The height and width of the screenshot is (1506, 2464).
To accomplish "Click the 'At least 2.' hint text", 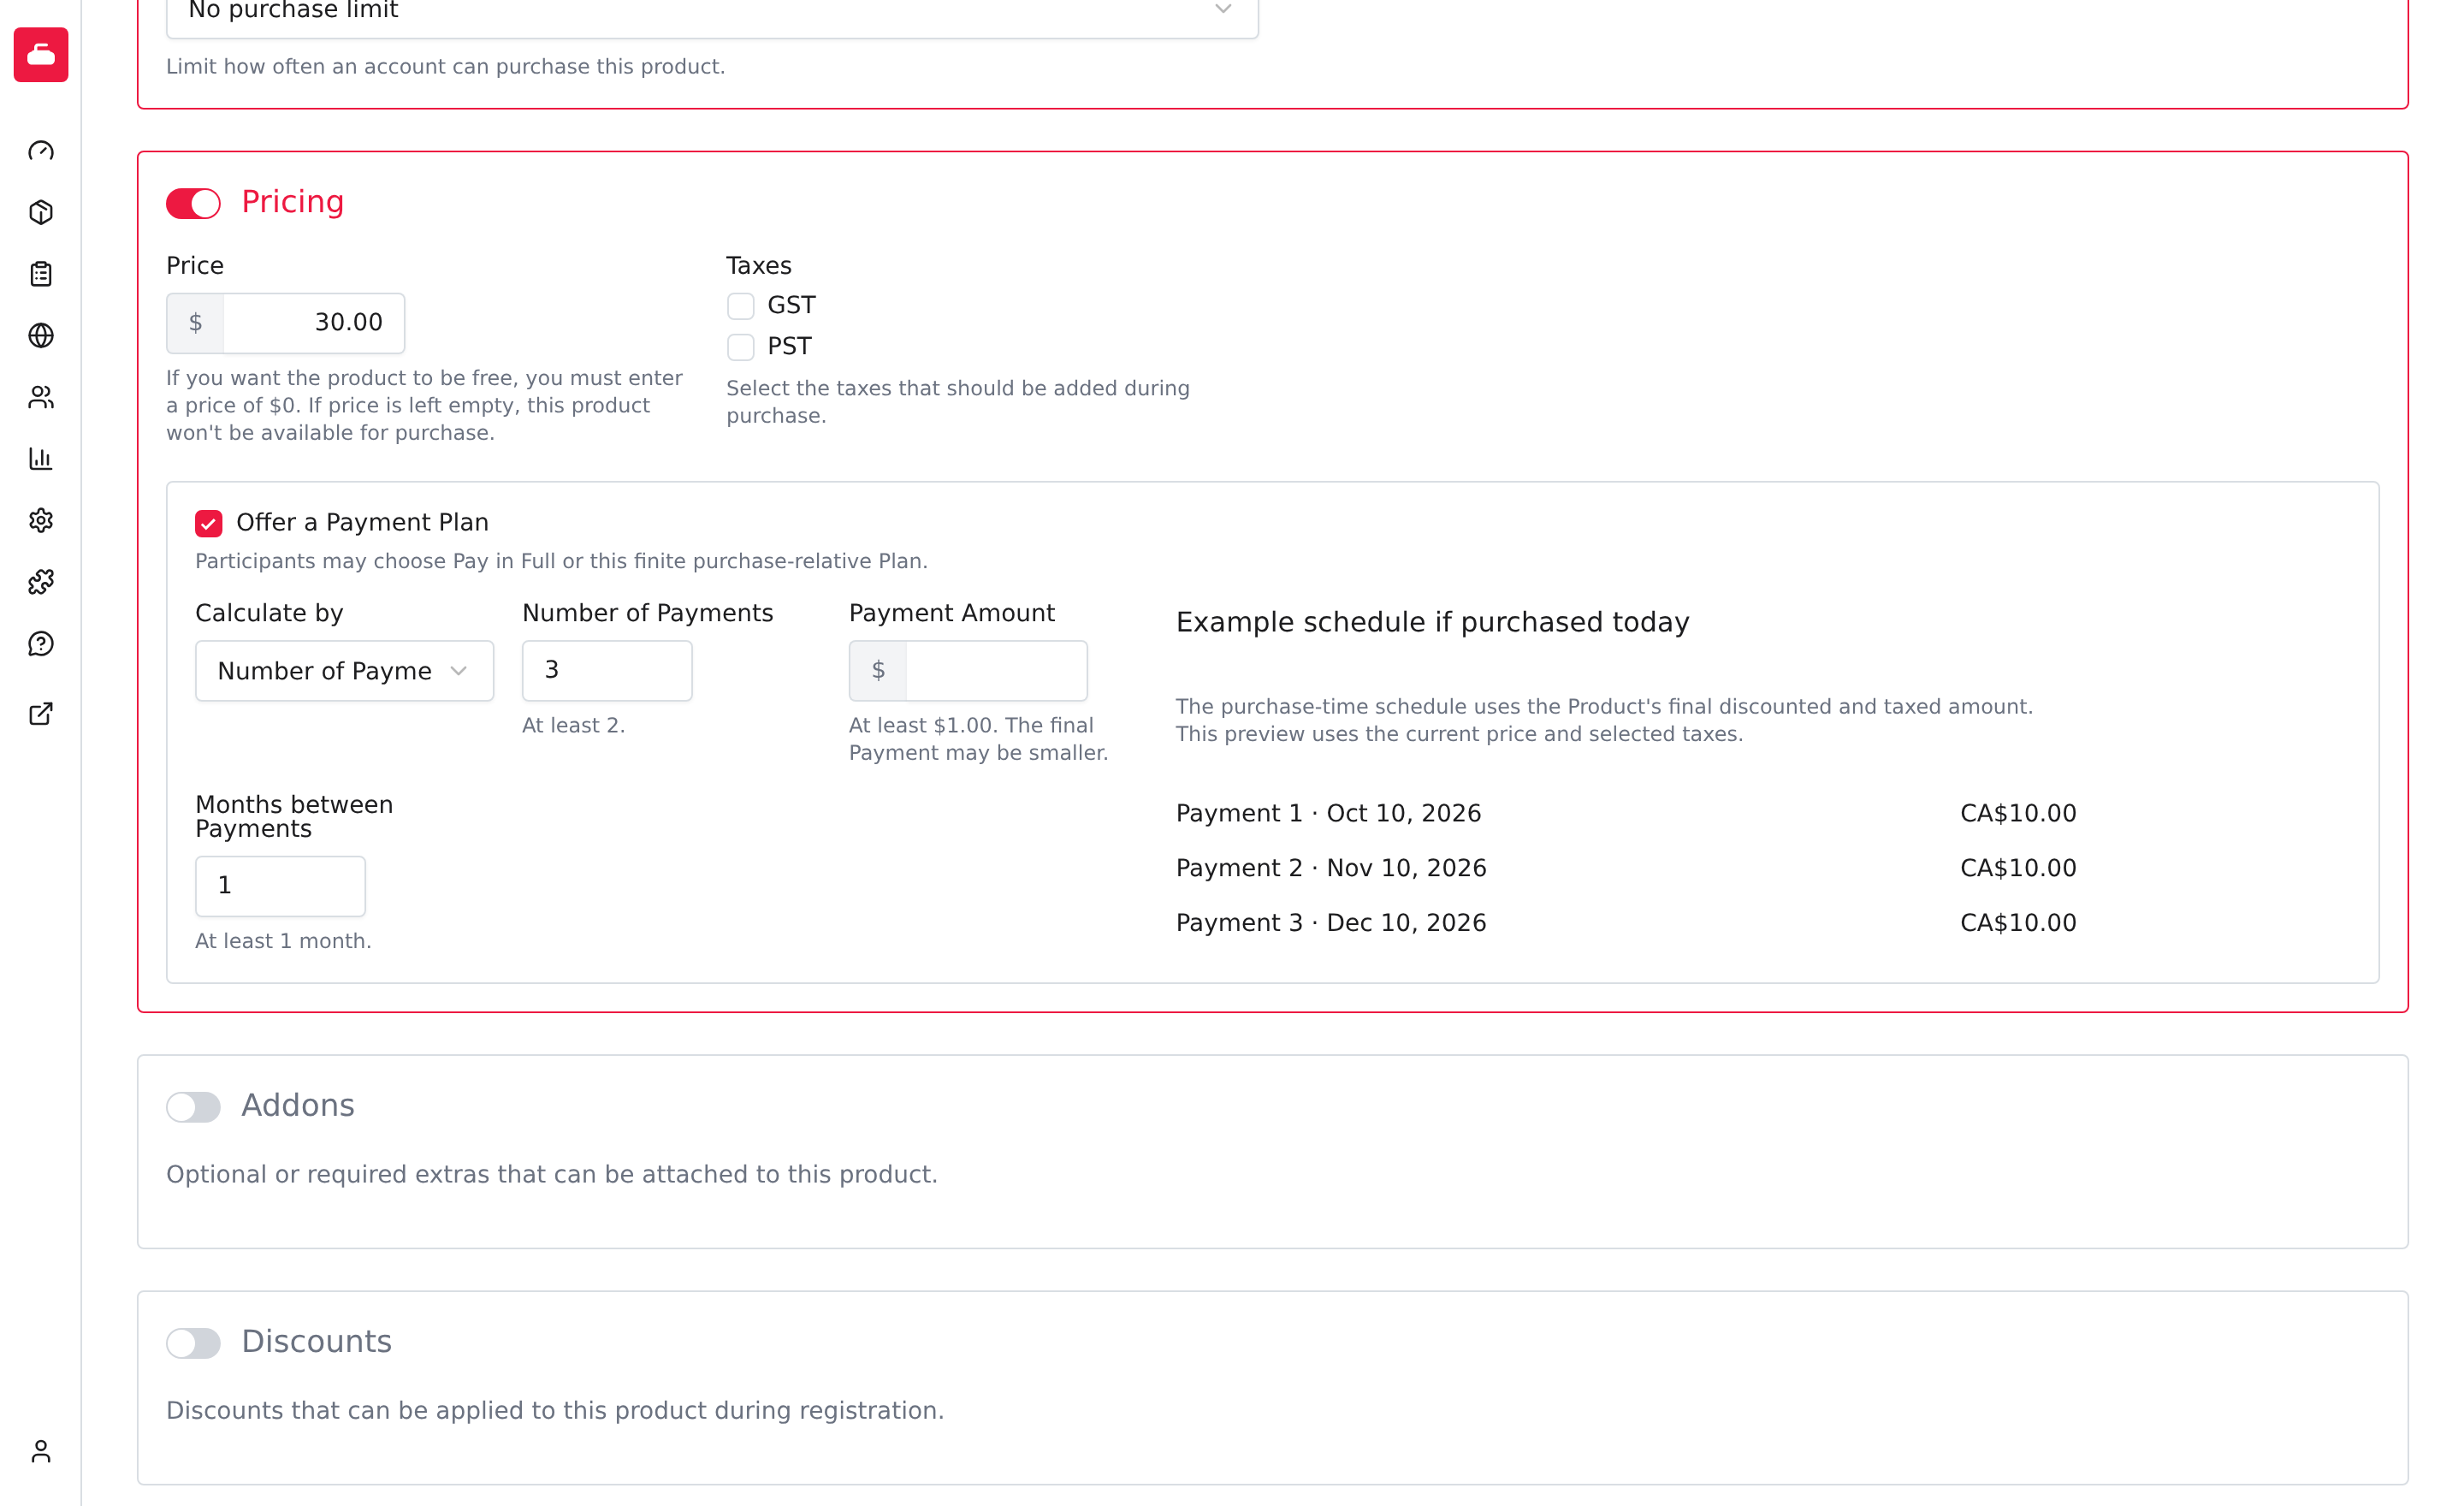I will pos(574,726).
